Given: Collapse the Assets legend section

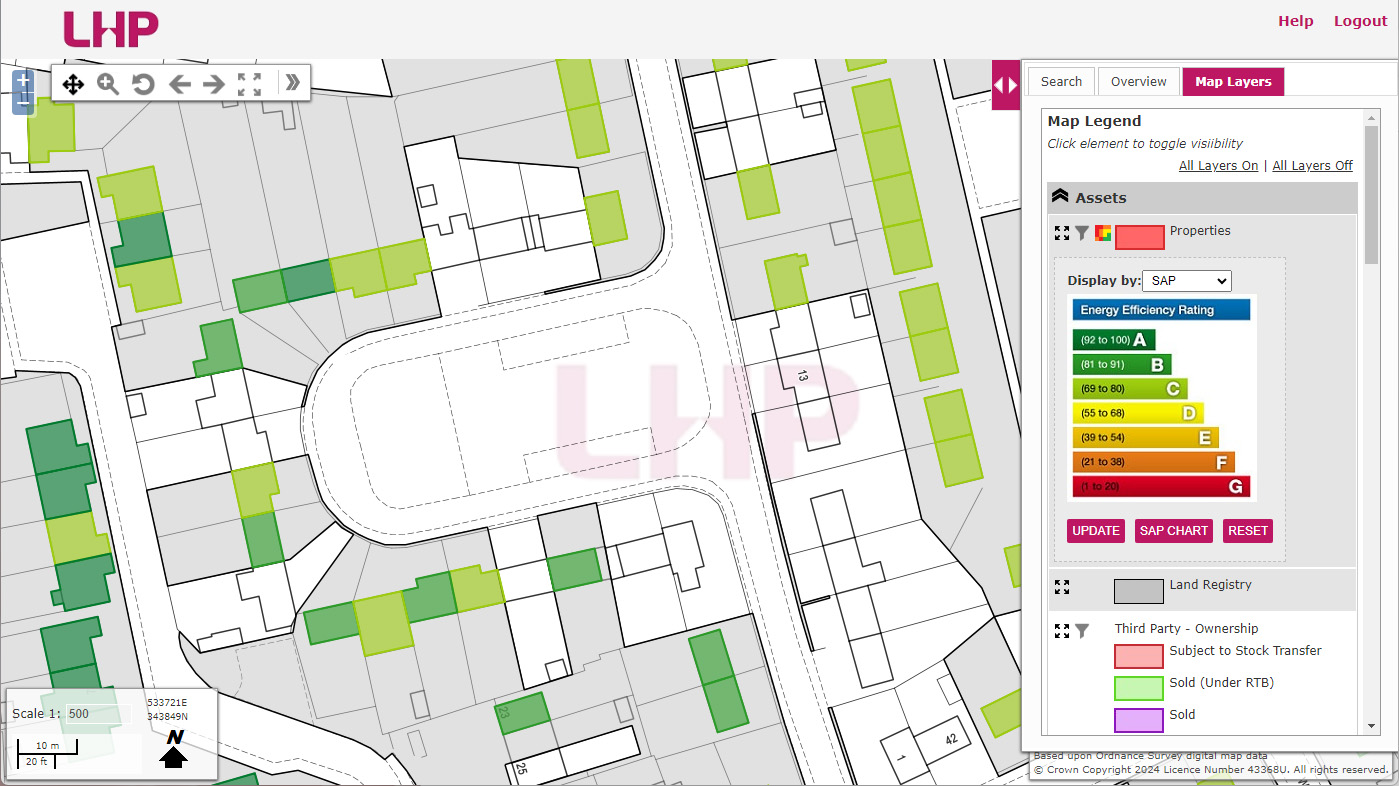Looking at the screenshot, I should 1061,197.
